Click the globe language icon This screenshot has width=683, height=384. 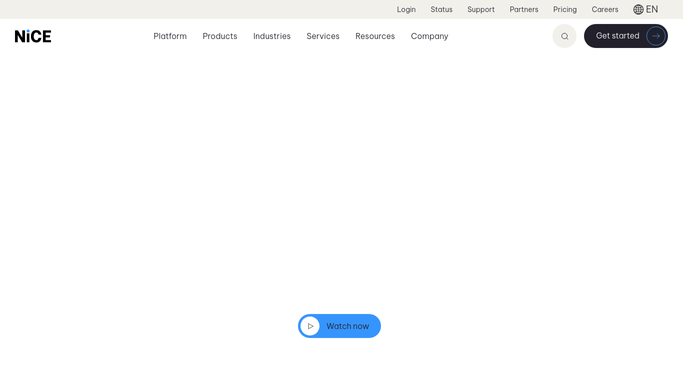638,10
